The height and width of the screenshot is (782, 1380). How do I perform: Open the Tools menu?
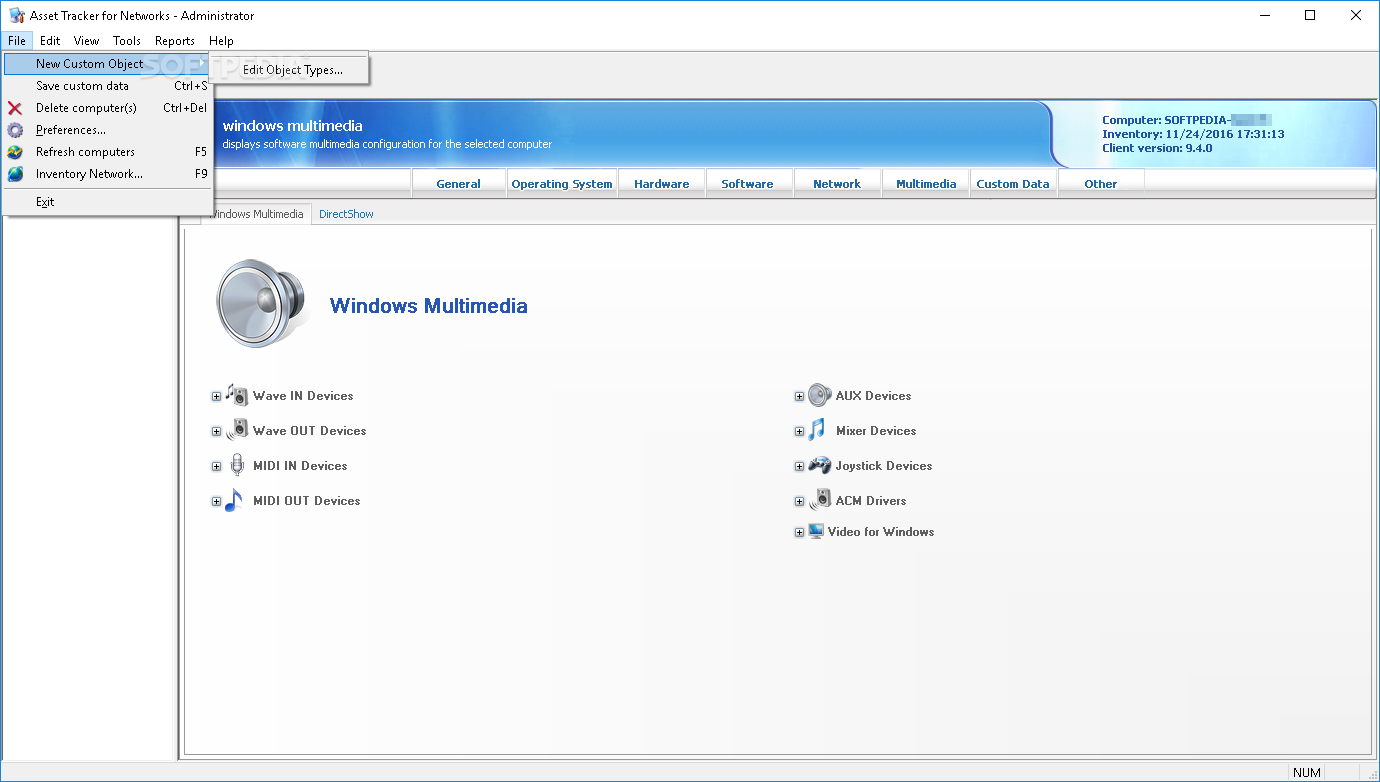pyautogui.click(x=127, y=41)
